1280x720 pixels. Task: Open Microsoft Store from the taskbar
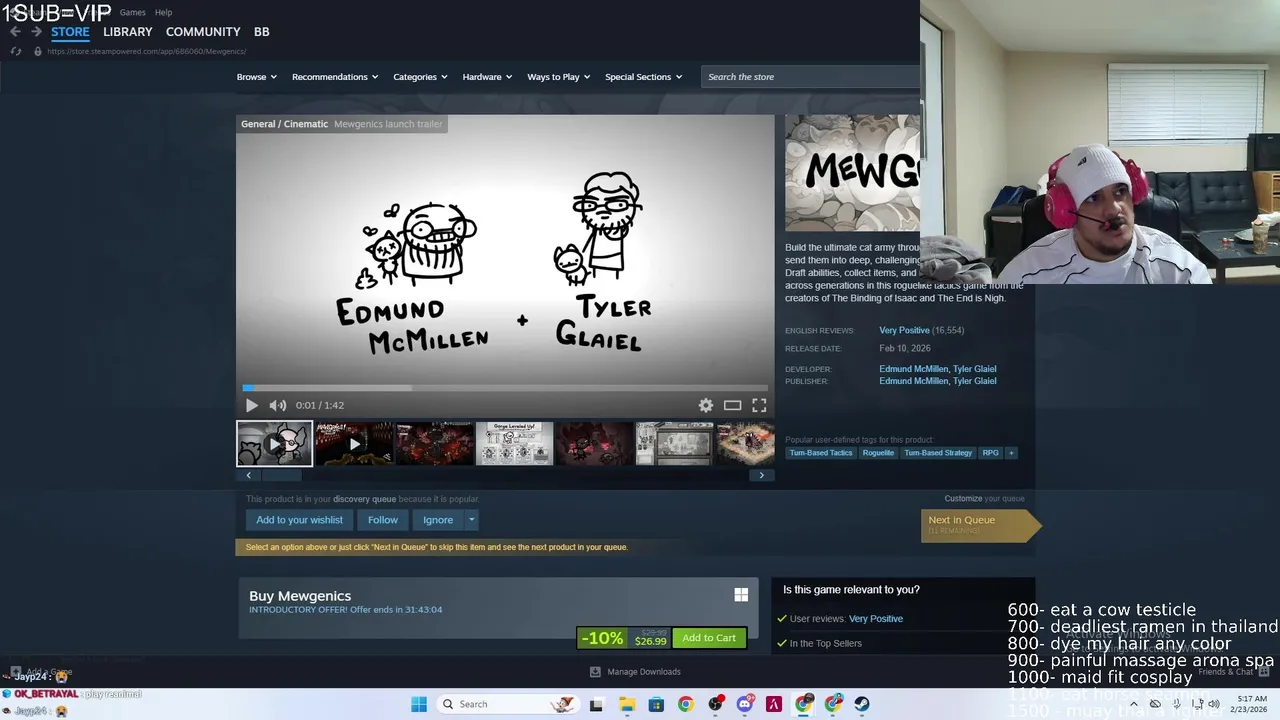(656, 704)
